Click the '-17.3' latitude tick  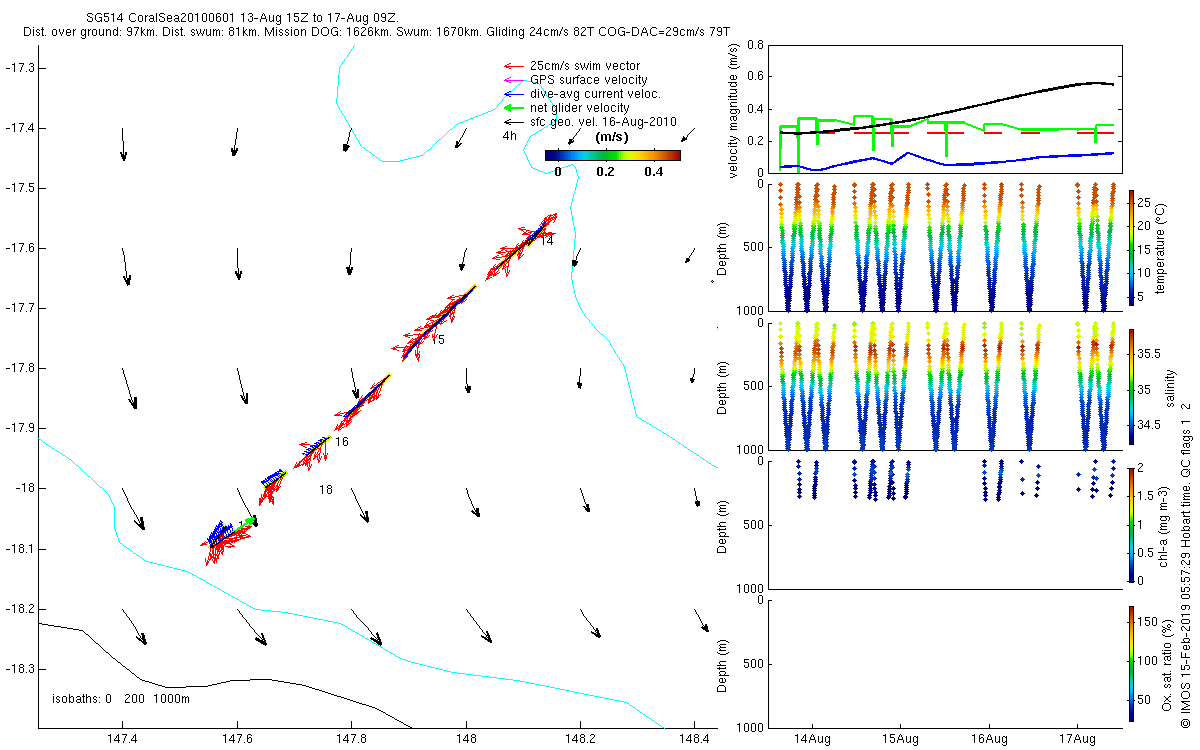(20, 68)
